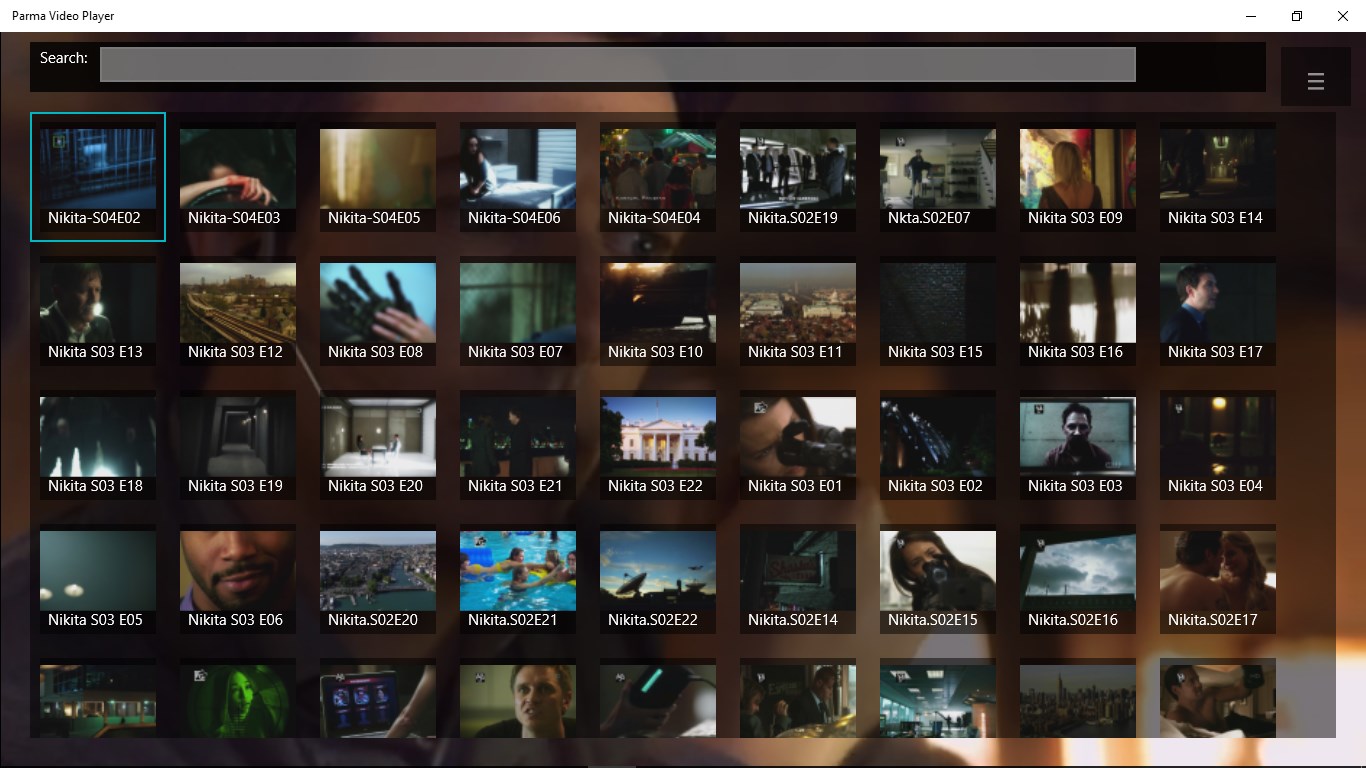The image size is (1366, 768).
Task: Select Nikita S03 E08 thumbnail
Action: pyautogui.click(x=378, y=311)
